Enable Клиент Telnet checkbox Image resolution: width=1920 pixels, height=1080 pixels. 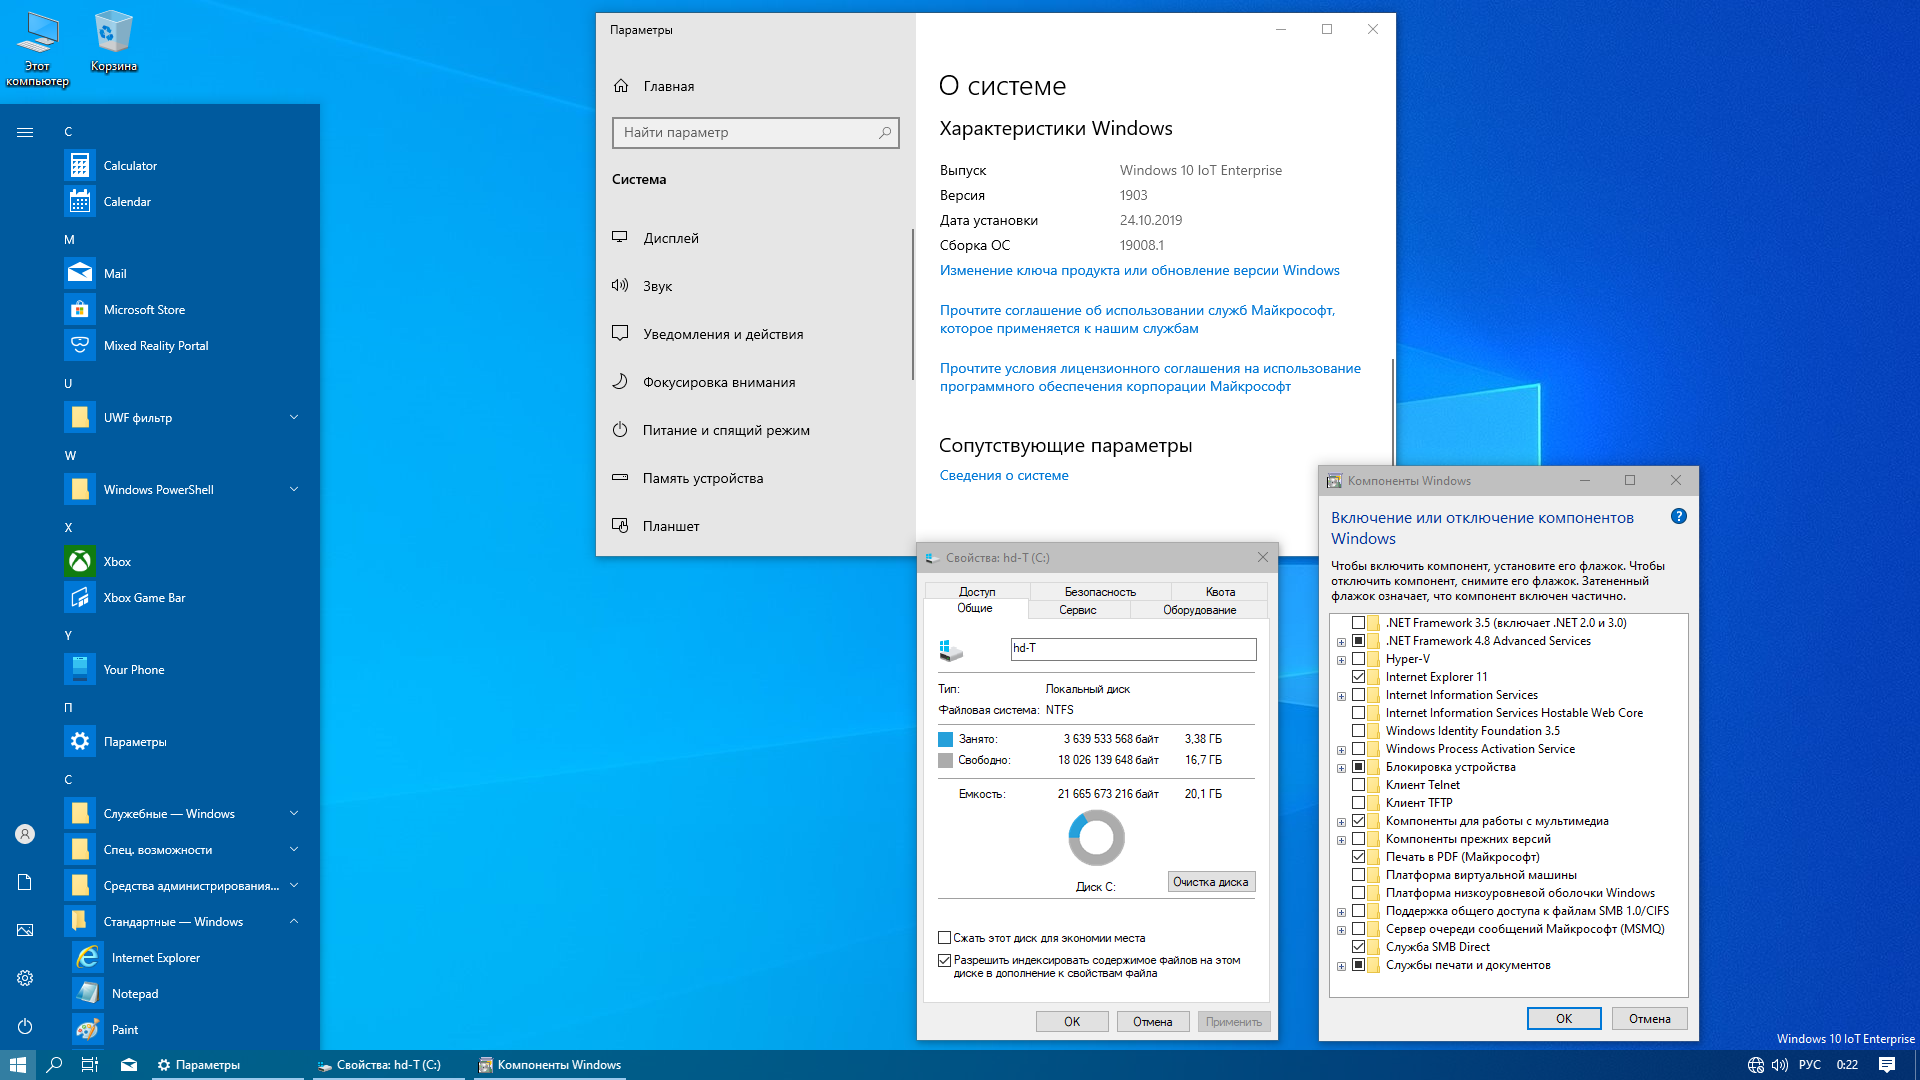[1358, 785]
